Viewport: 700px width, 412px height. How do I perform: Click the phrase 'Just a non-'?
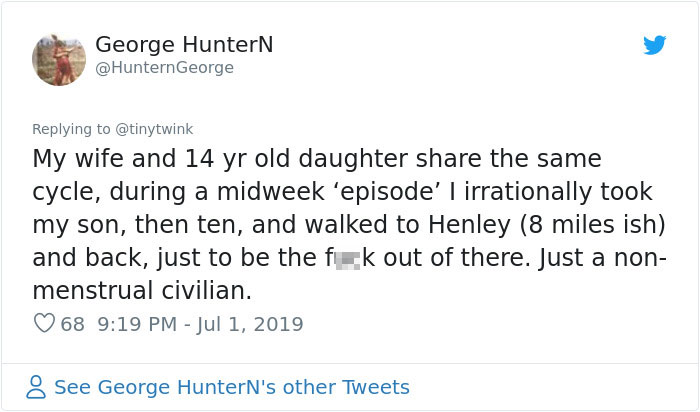[602, 258]
